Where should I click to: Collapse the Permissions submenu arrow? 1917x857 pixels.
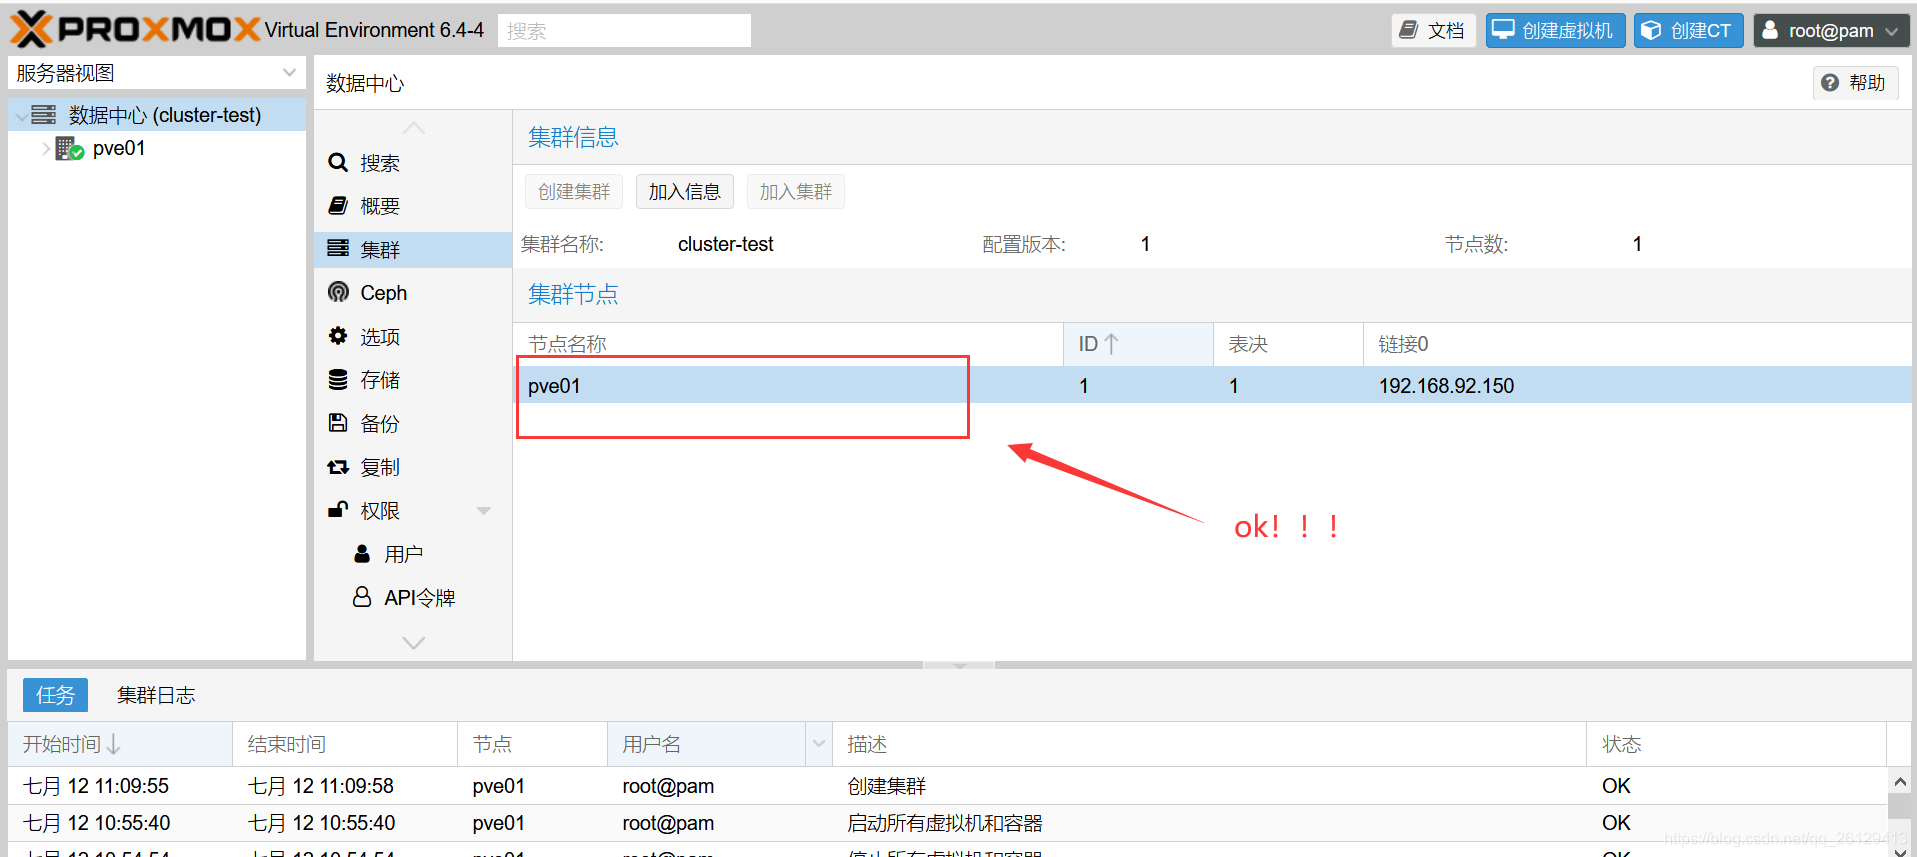pyautogui.click(x=484, y=511)
